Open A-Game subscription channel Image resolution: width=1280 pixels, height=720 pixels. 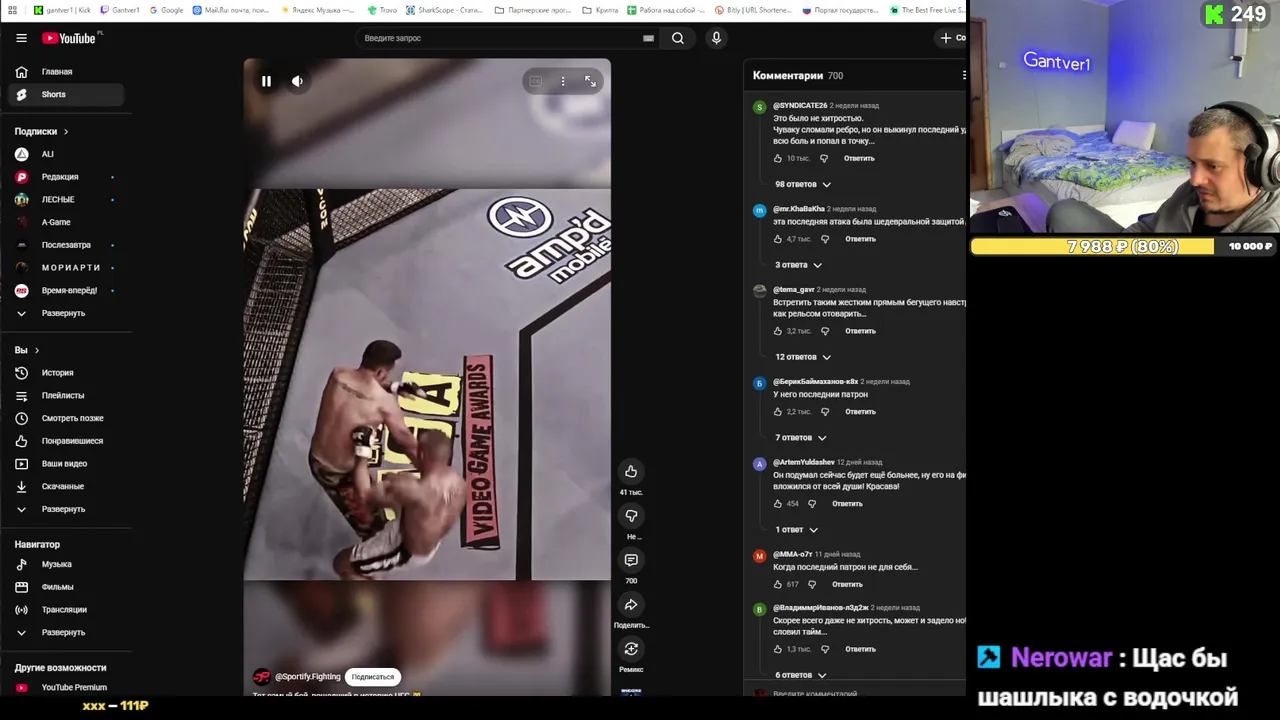point(66,222)
